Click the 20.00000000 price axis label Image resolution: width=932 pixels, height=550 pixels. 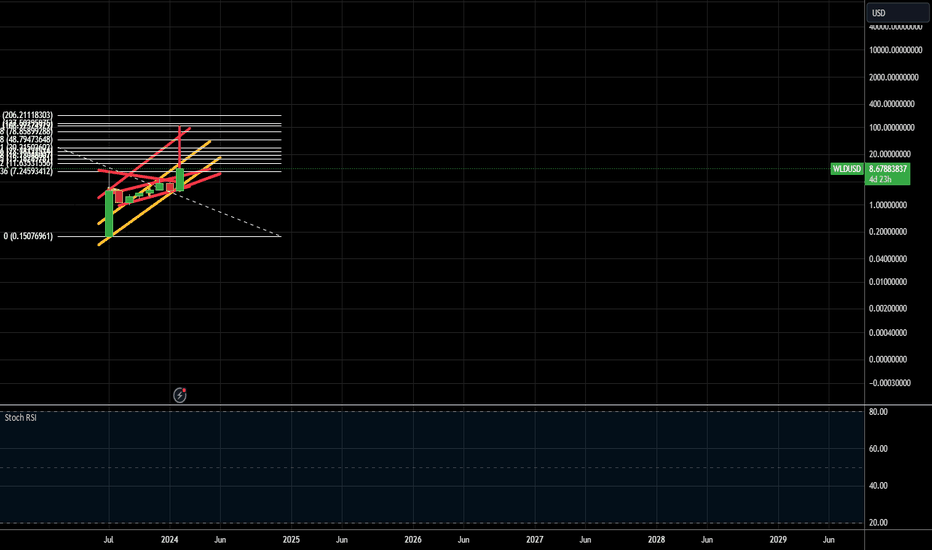tap(890, 154)
